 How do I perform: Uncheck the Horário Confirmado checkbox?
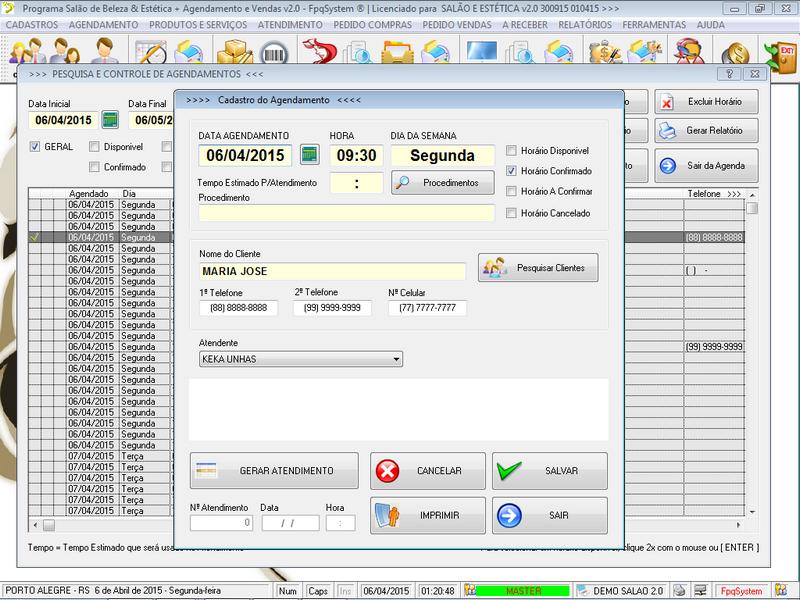[x=512, y=171]
